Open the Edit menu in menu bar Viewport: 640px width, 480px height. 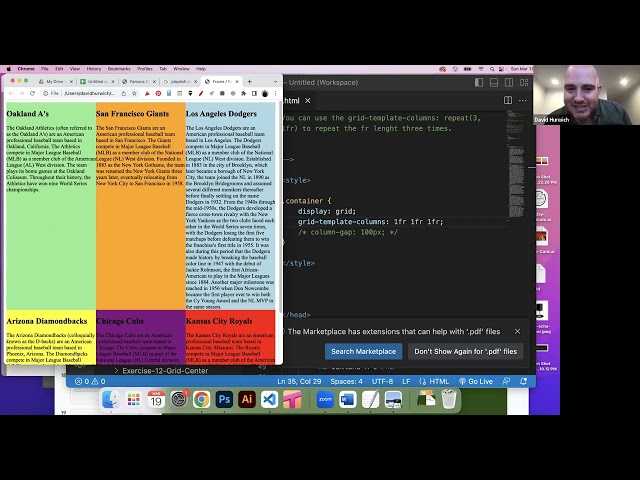tap(59, 69)
